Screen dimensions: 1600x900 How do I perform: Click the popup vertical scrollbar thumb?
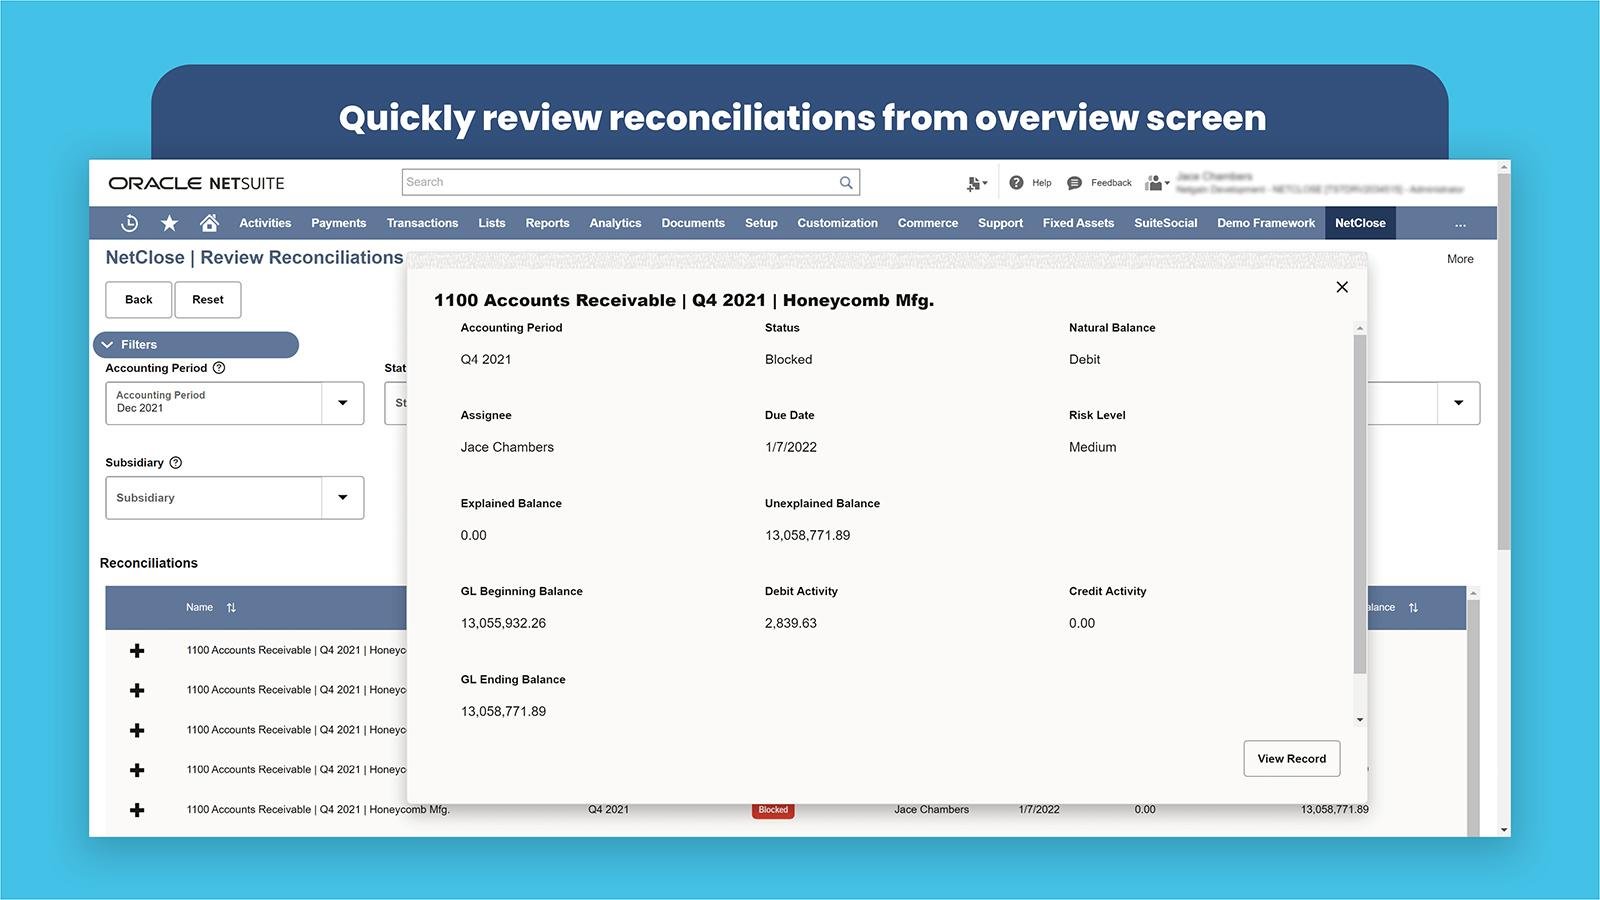[x=1359, y=504]
